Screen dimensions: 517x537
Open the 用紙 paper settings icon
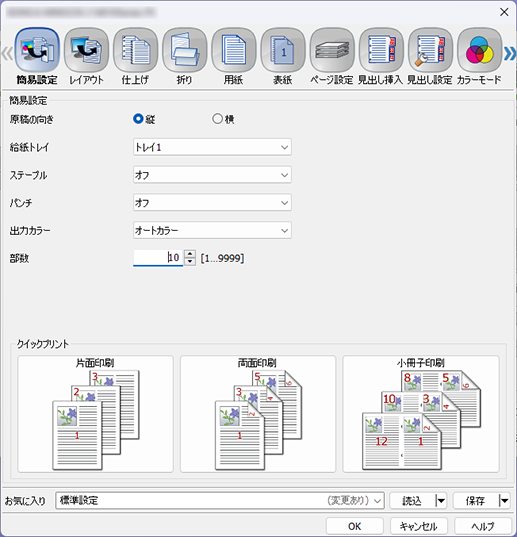point(234,50)
